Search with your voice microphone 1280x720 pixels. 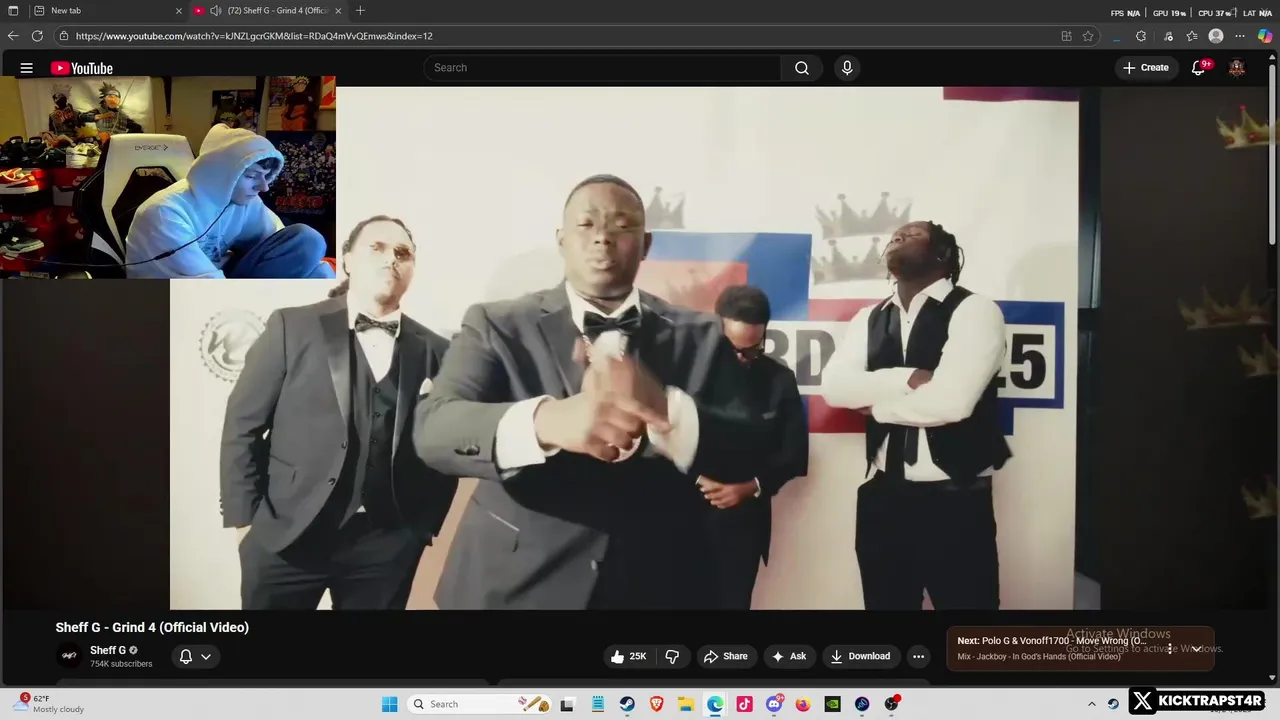(847, 68)
